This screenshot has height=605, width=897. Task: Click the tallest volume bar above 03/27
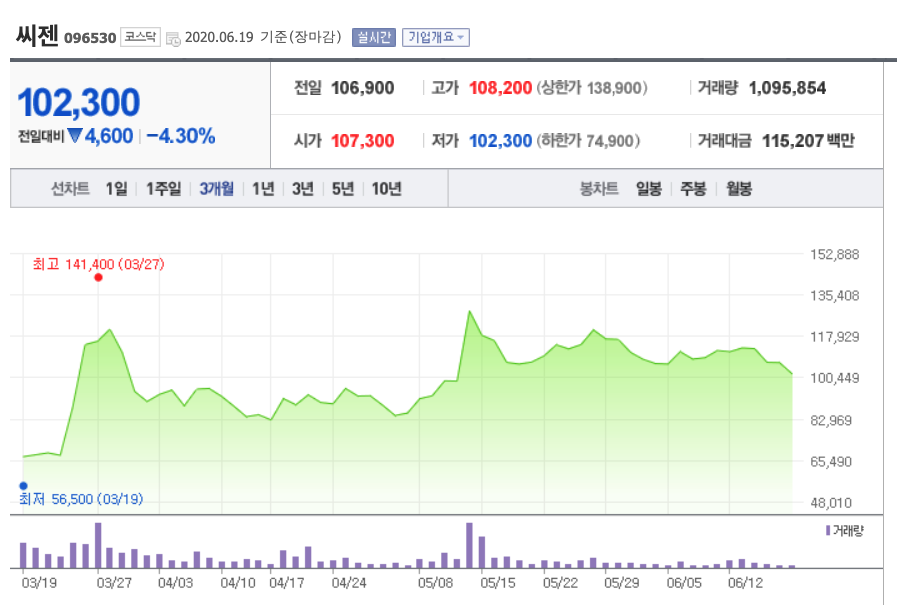(98, 545)
